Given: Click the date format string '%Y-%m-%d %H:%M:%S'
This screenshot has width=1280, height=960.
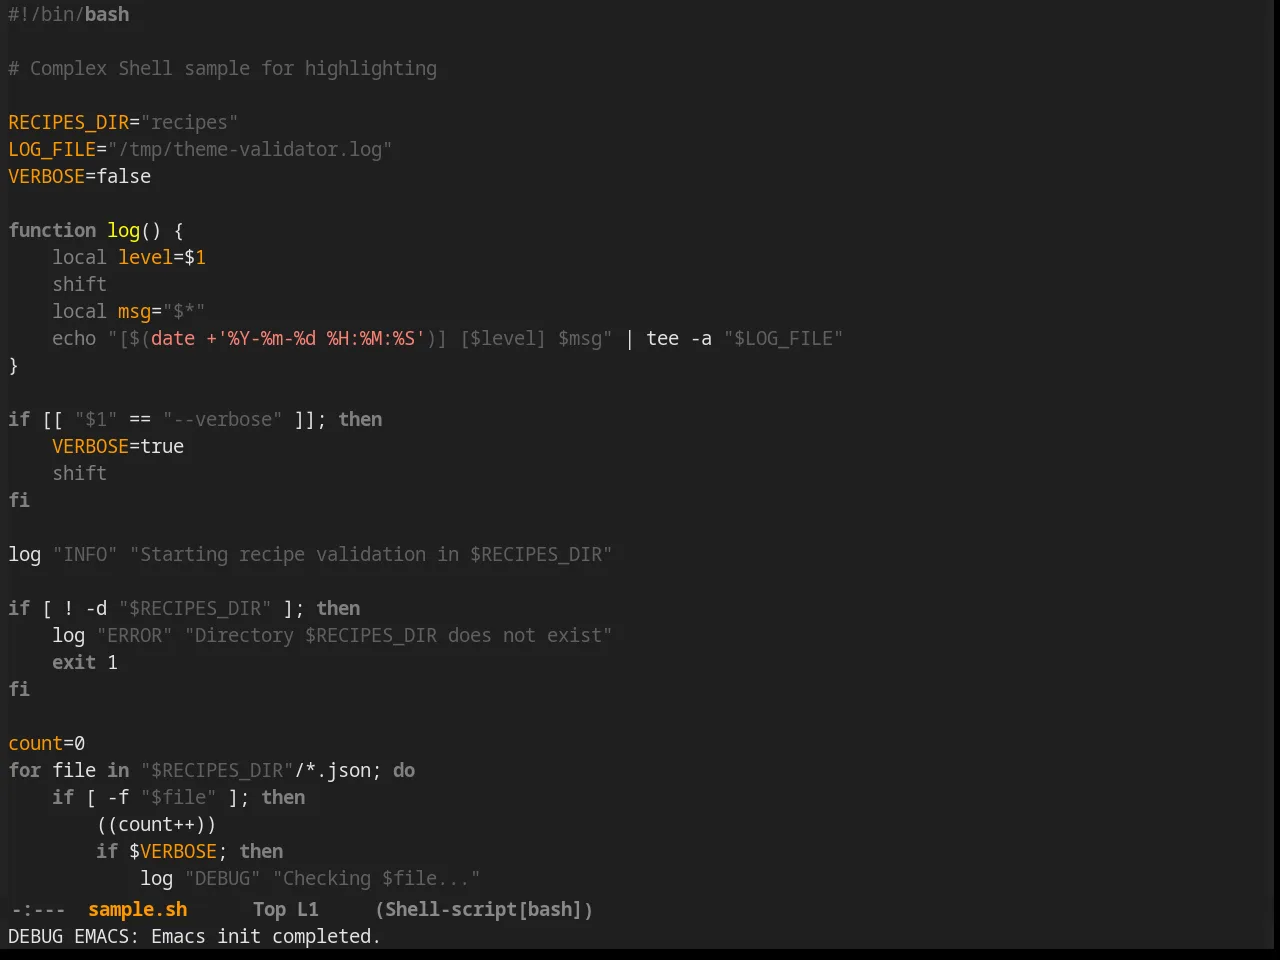Looking at the screenshot, I should click(321, 338).
